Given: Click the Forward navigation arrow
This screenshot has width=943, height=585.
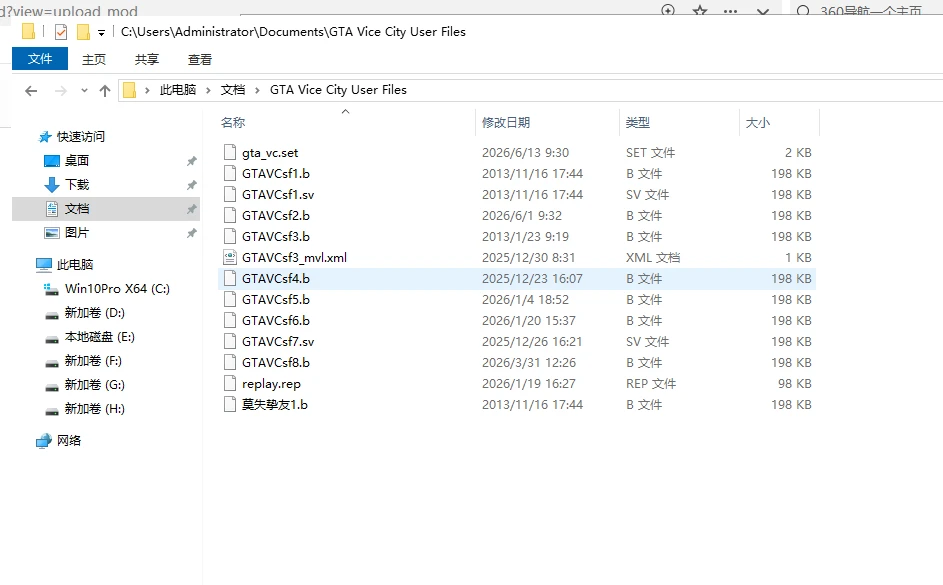Looking at the screenshot, I should (61, 91).
